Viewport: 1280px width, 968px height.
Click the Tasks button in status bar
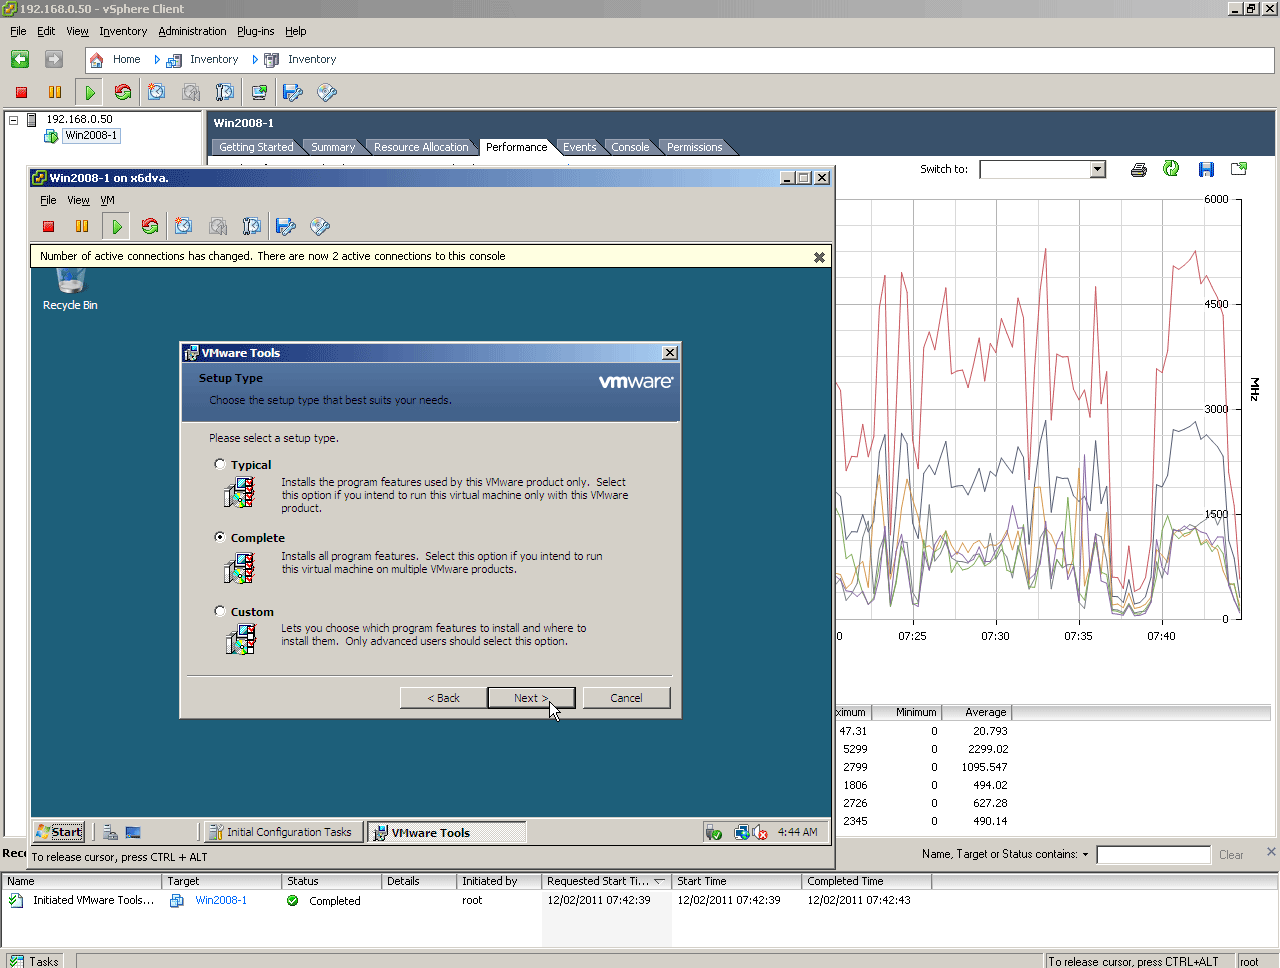click(34, 961)
